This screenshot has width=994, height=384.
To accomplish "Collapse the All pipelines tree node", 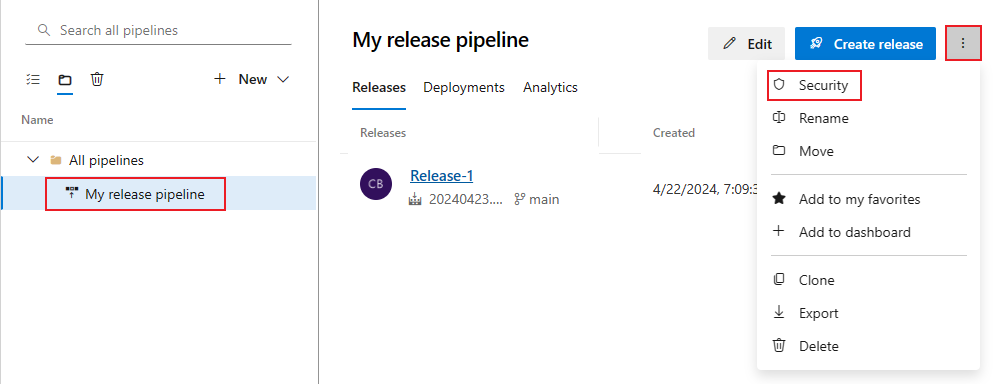I will click(34, 160).
